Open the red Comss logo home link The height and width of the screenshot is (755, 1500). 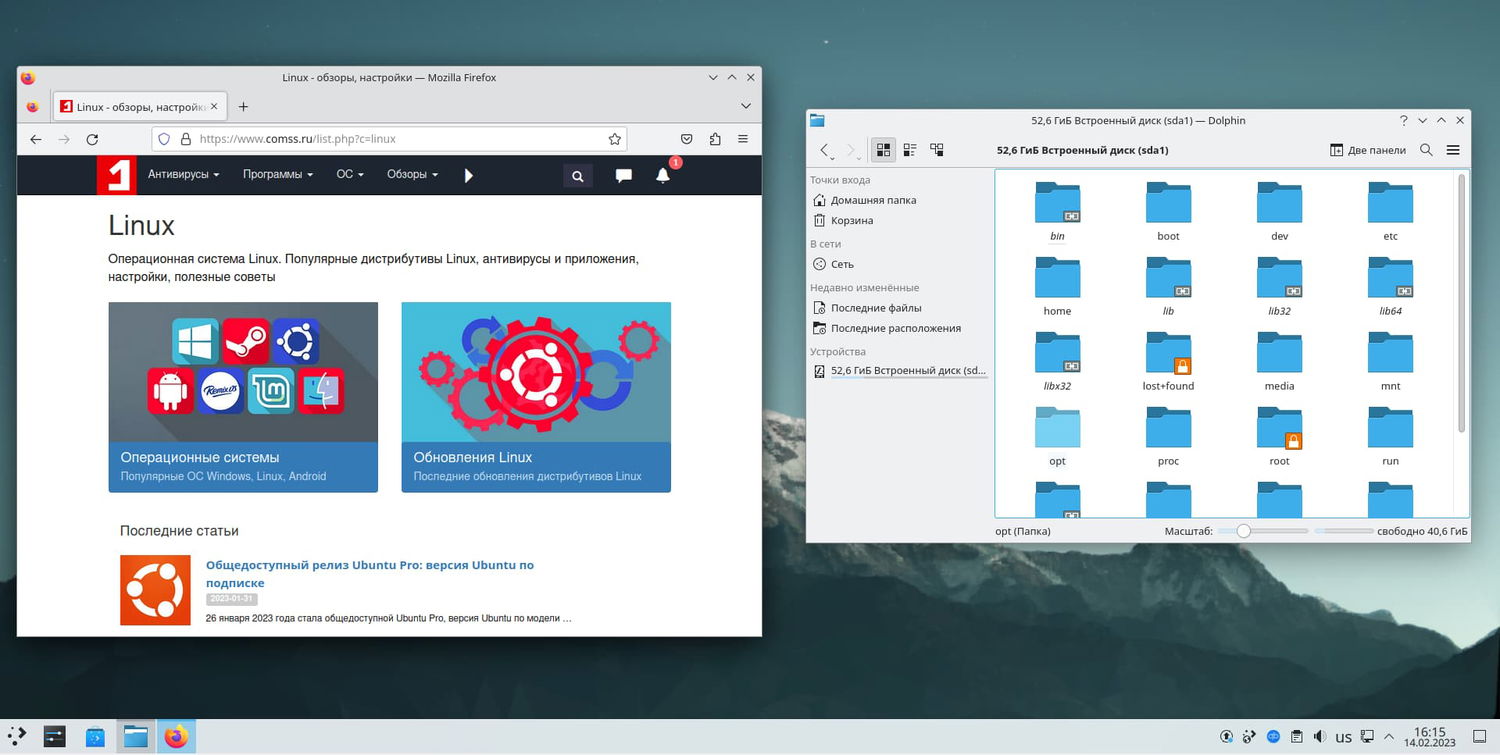tap(116, 175)
